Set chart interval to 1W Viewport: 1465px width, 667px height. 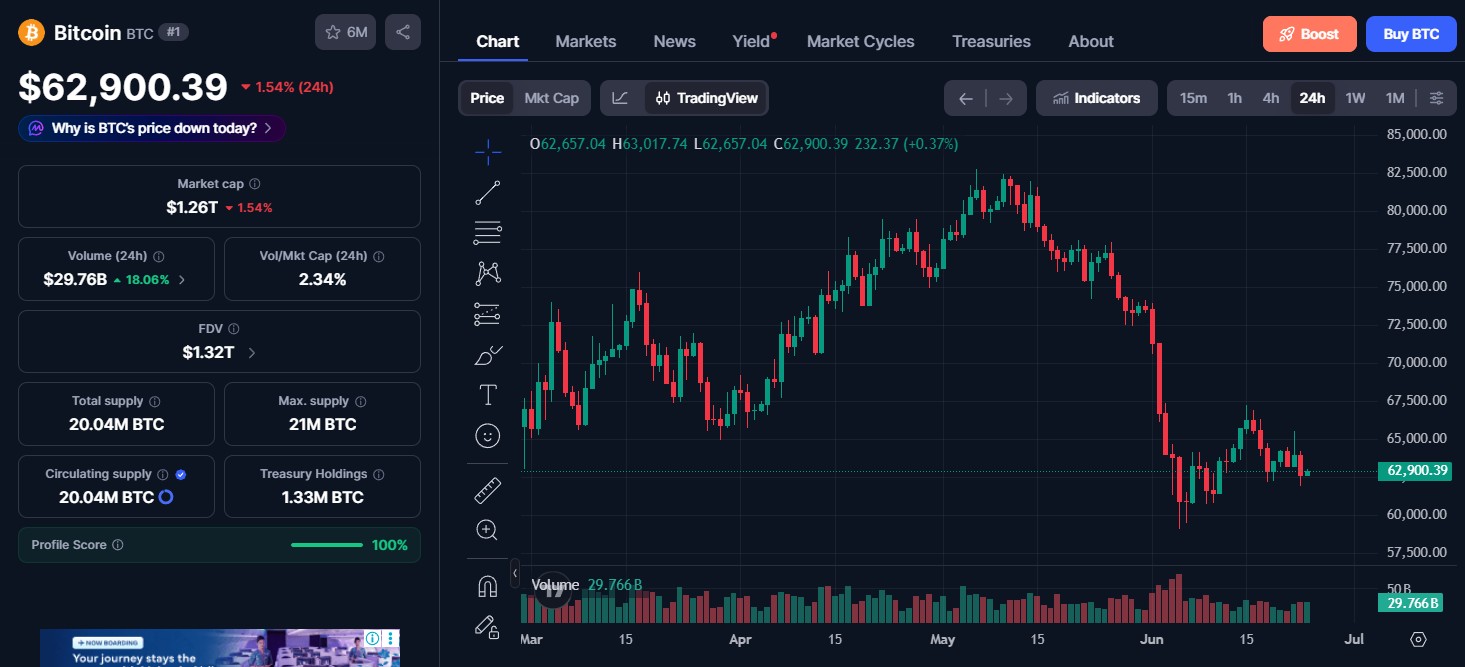click(1355, 98)
